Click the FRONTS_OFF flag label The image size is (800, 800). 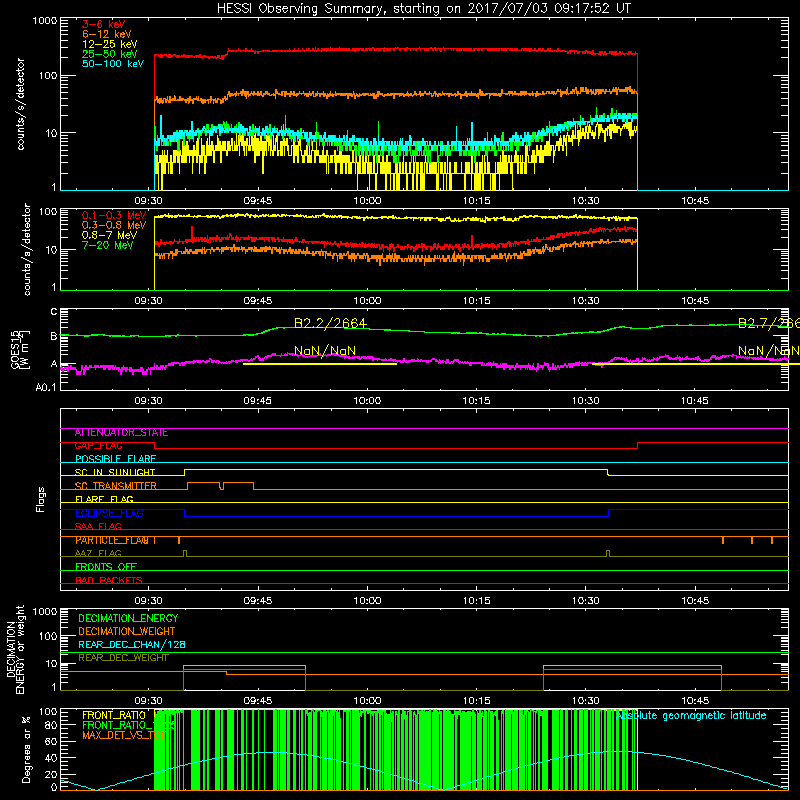coord(106,567)
